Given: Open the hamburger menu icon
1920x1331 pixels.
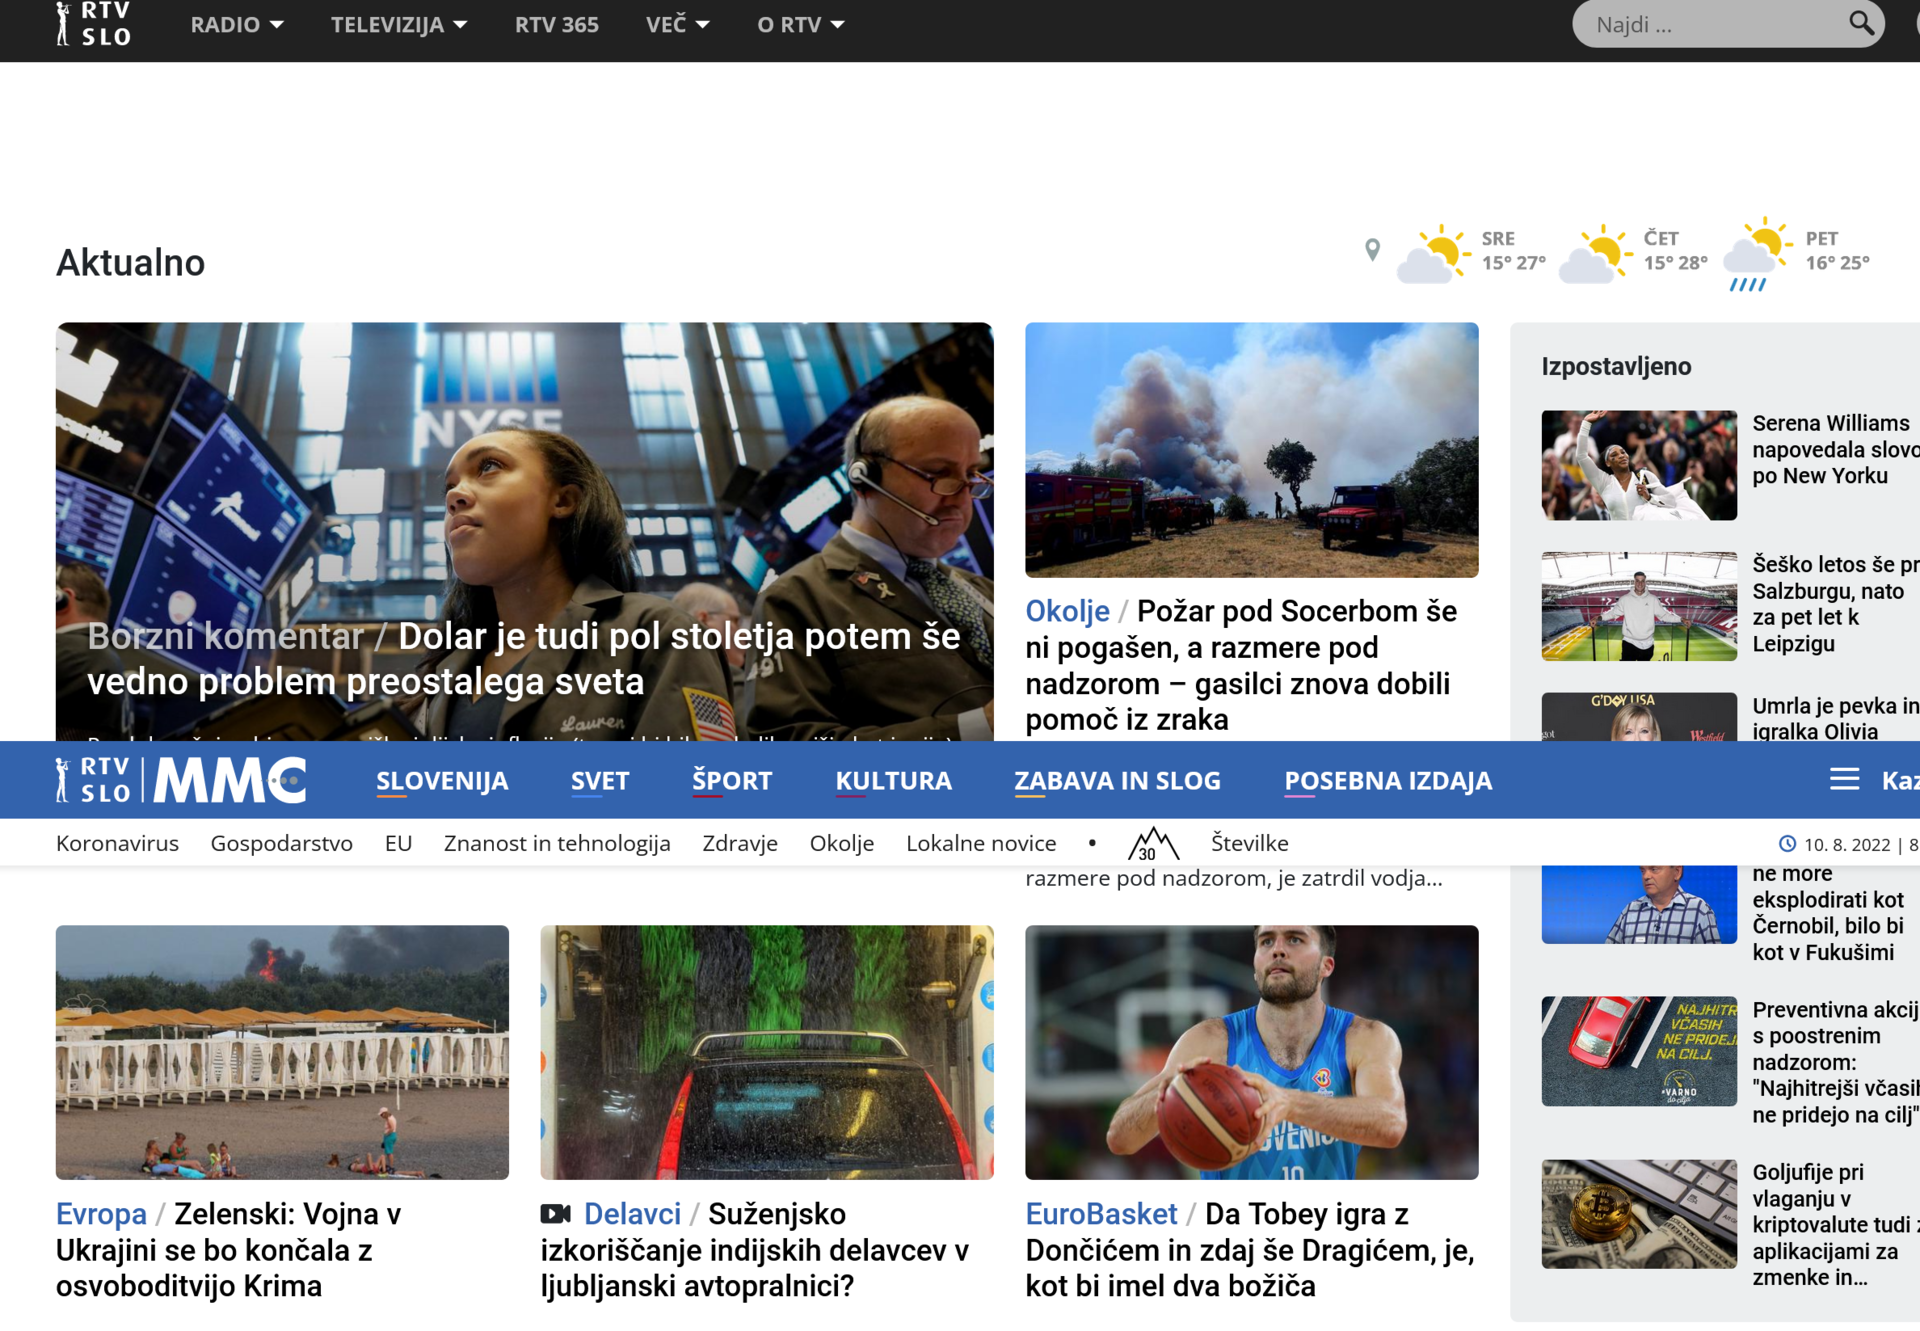Looking at the screenshot, I should tap(1844, 780).
